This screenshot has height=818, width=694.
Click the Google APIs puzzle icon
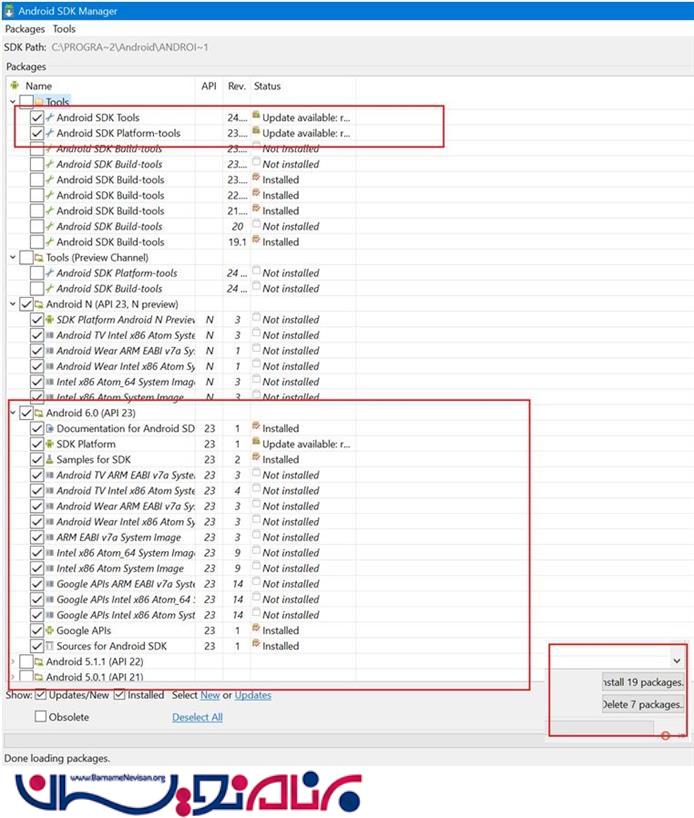coord(50,631)
